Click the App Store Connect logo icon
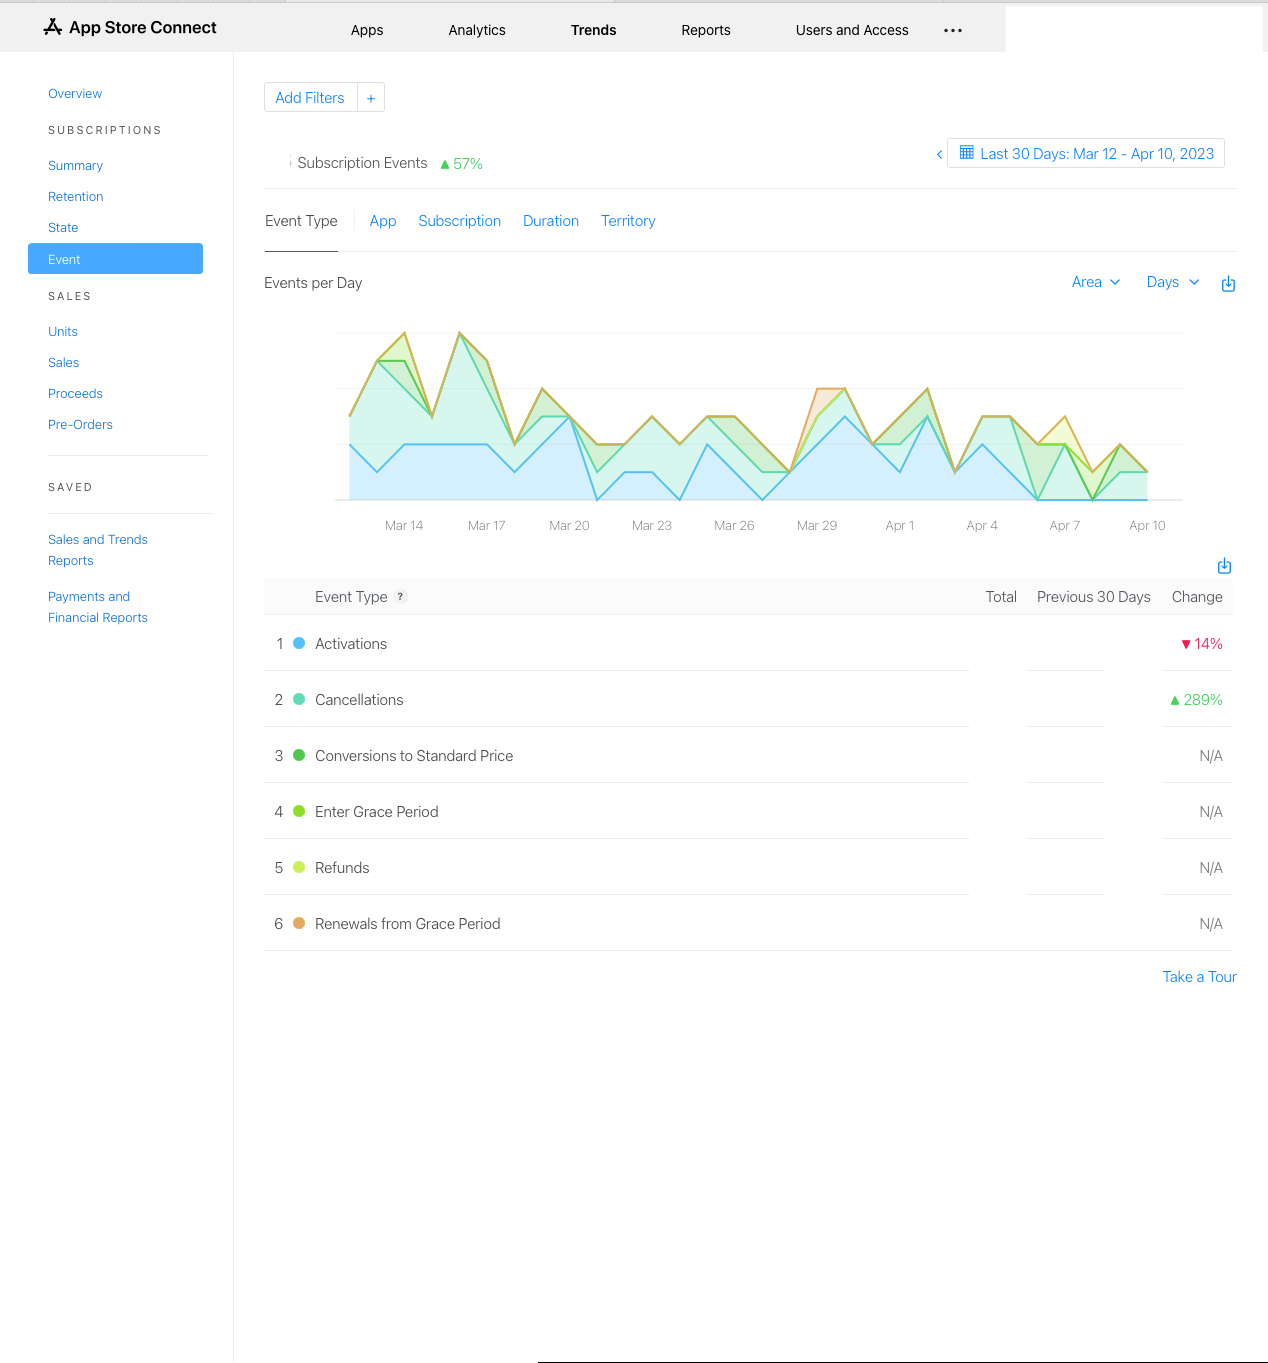Viewport: 1268px width, 1363px height. (x=53, y=27)
